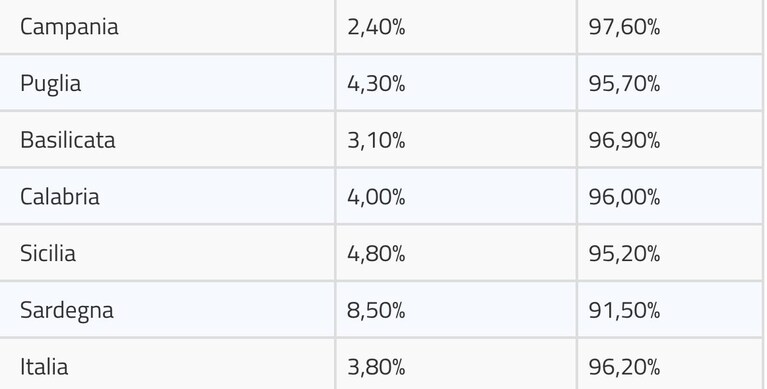The width and height of the screenshot is (767, 389).
Task: Click the 97,60% value for Campania
Action: coord(624,27)
